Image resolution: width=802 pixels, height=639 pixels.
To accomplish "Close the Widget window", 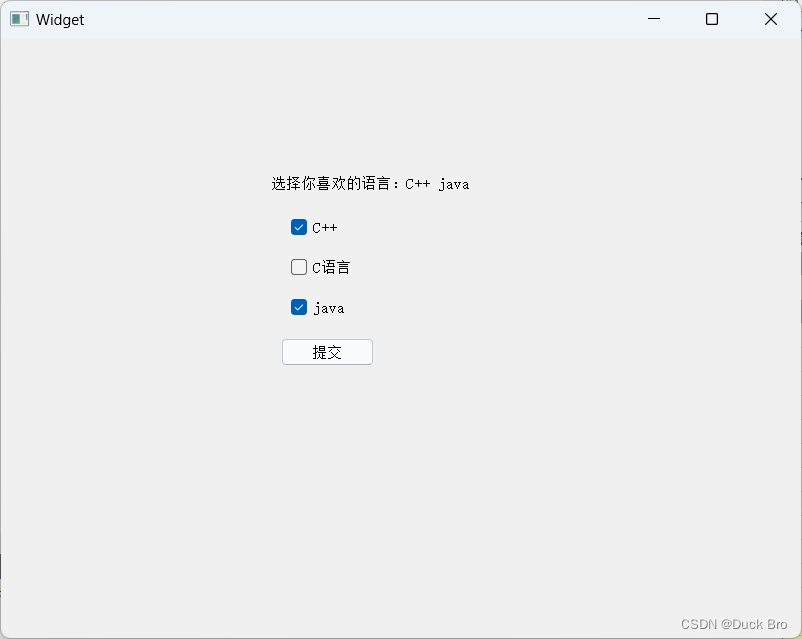I will click(771, 19).
